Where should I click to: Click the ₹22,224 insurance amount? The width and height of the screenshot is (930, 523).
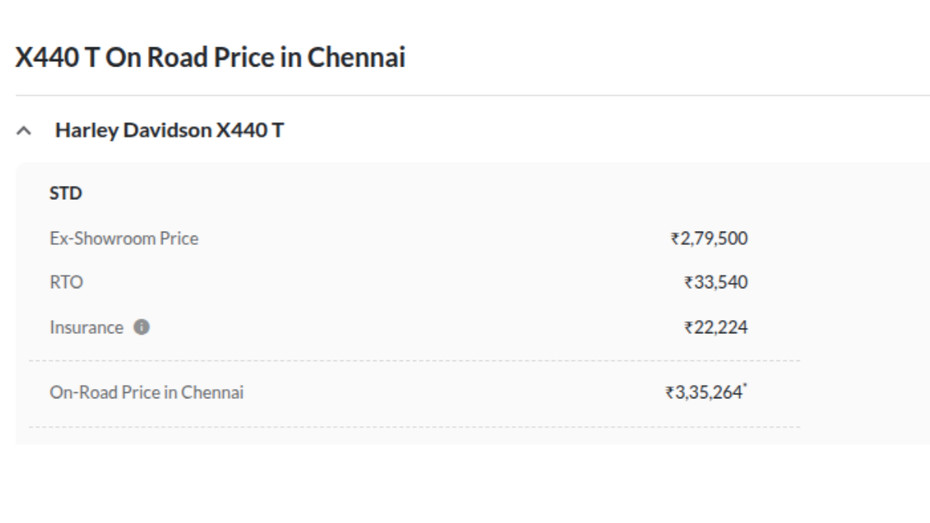716,327
